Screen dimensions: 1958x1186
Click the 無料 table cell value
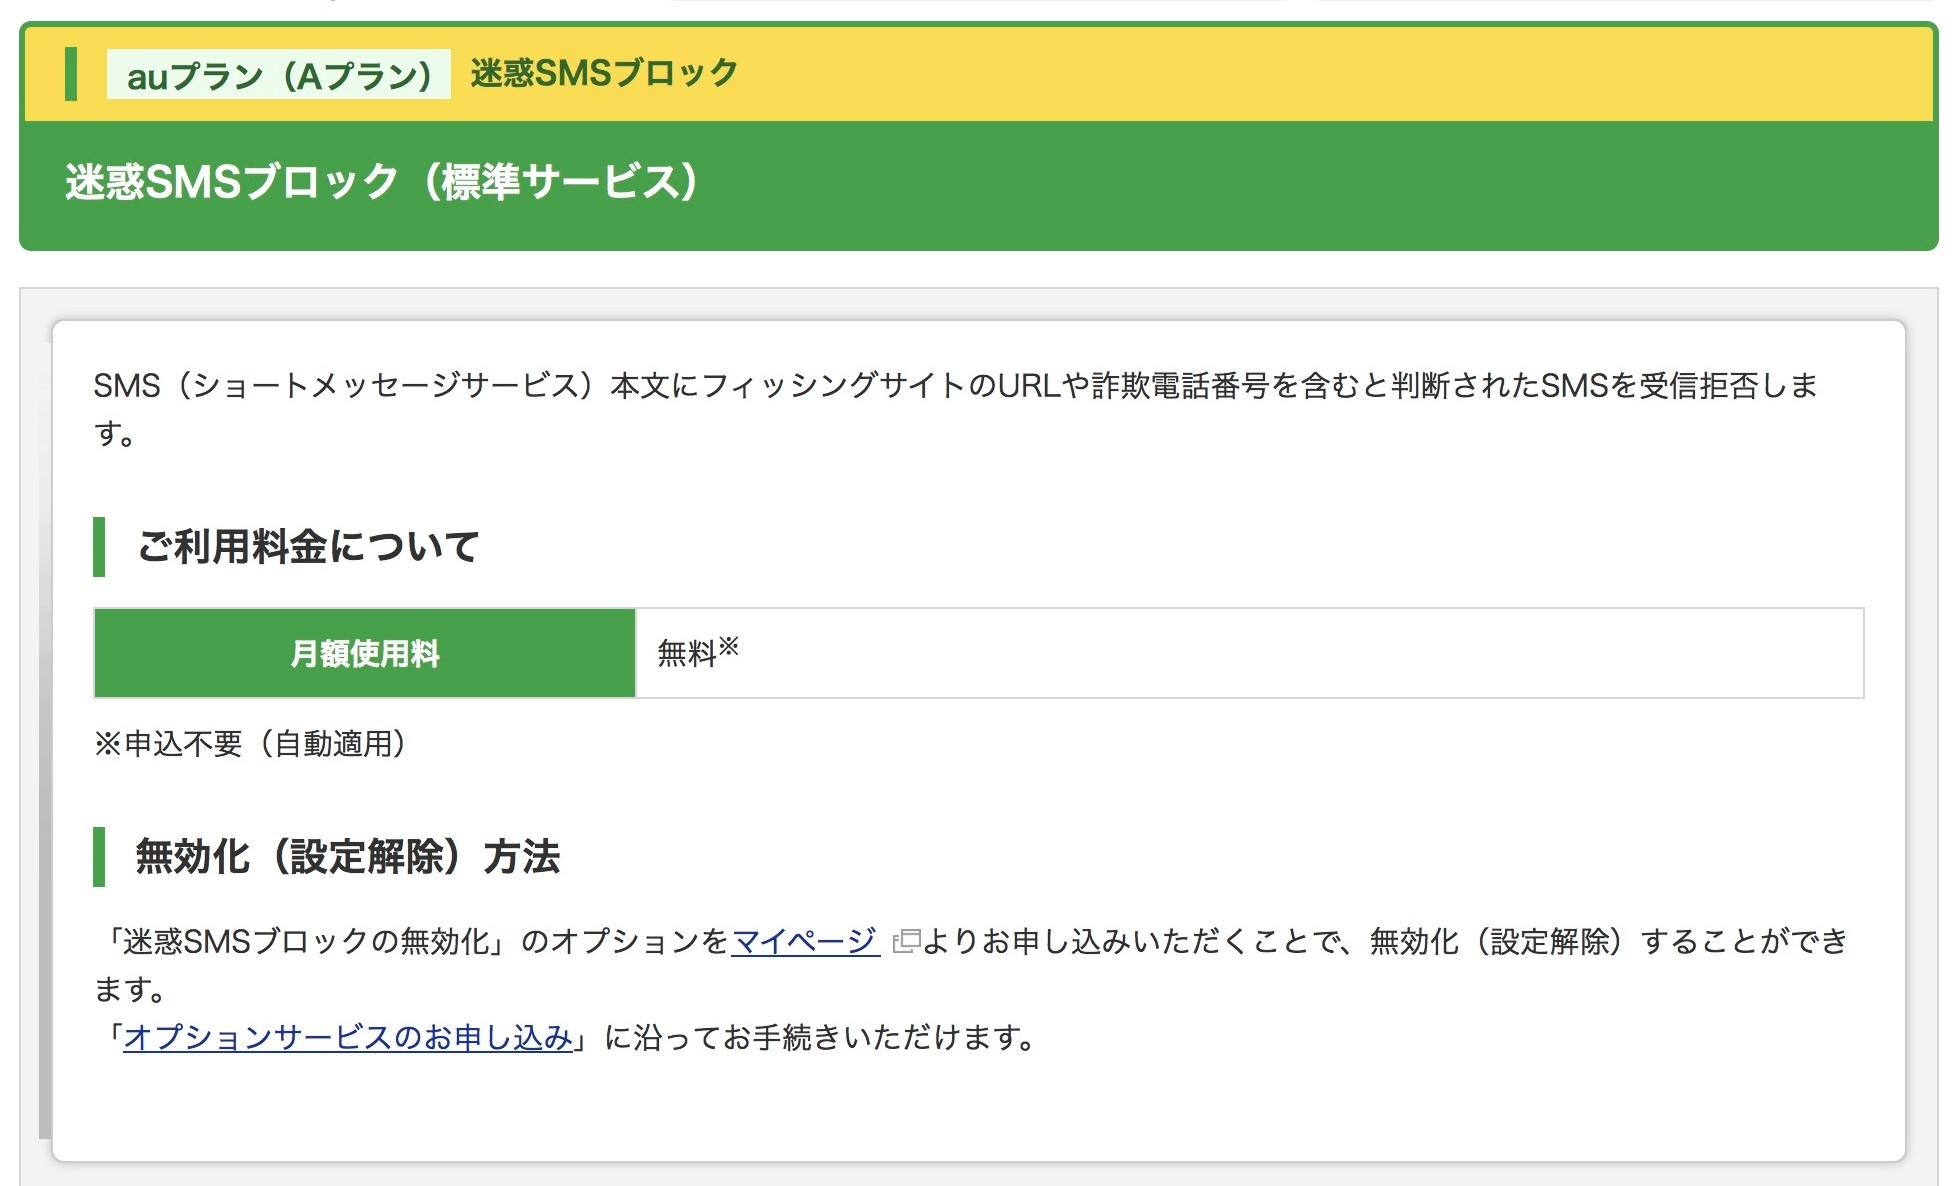pyautogui.click(x=686, y=654)
